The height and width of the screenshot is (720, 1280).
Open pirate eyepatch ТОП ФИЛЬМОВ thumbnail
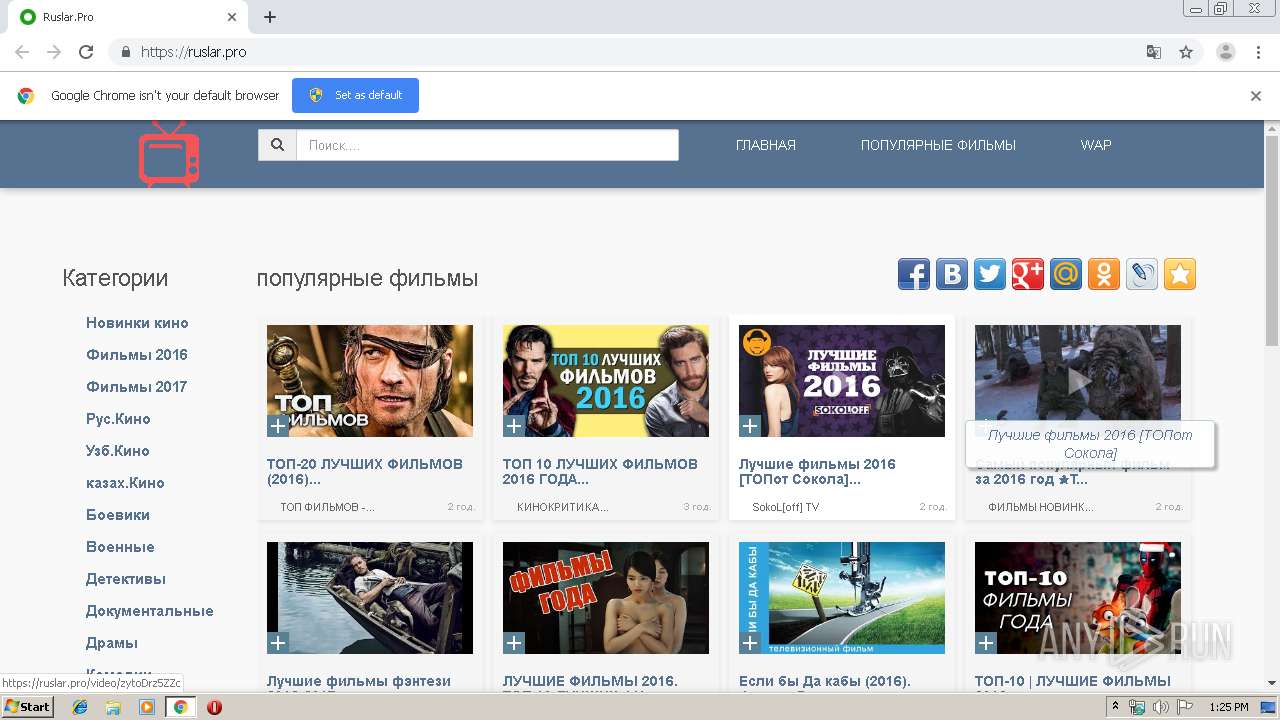point(370,380)
